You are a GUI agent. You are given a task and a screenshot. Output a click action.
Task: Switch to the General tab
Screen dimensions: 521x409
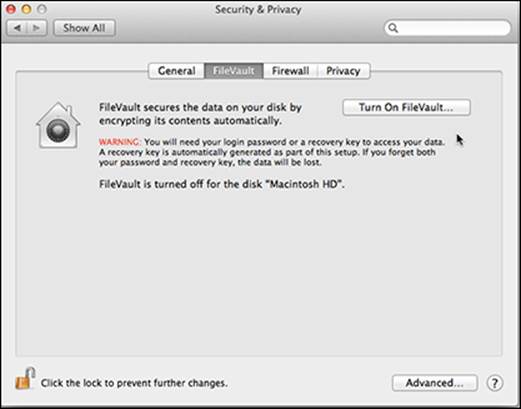(x=176, y=71)
